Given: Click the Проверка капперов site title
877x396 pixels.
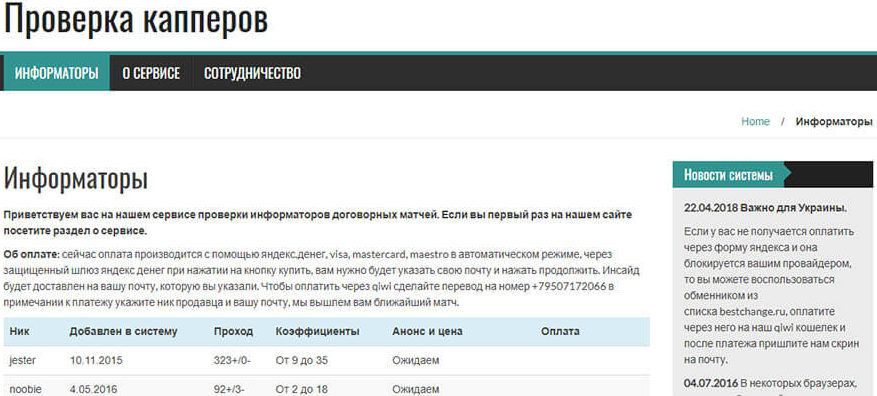Looking at the screenshot, I should (136, 20).
